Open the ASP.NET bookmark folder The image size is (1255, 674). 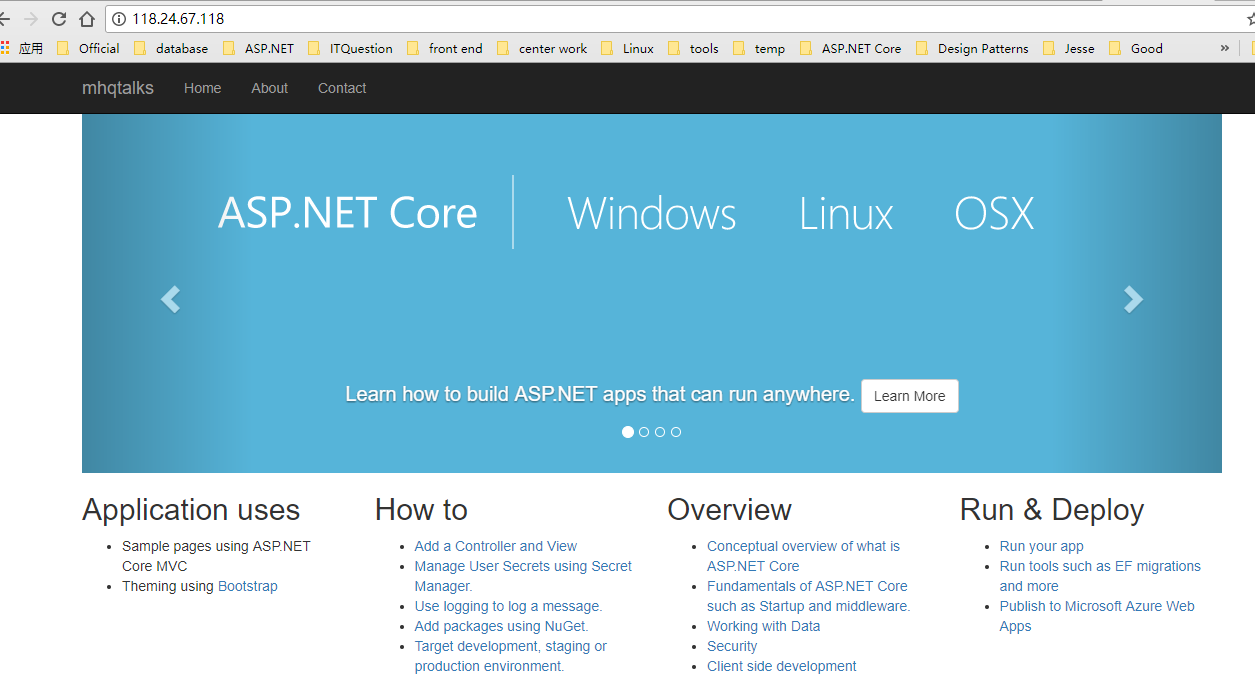pos(259,48)
